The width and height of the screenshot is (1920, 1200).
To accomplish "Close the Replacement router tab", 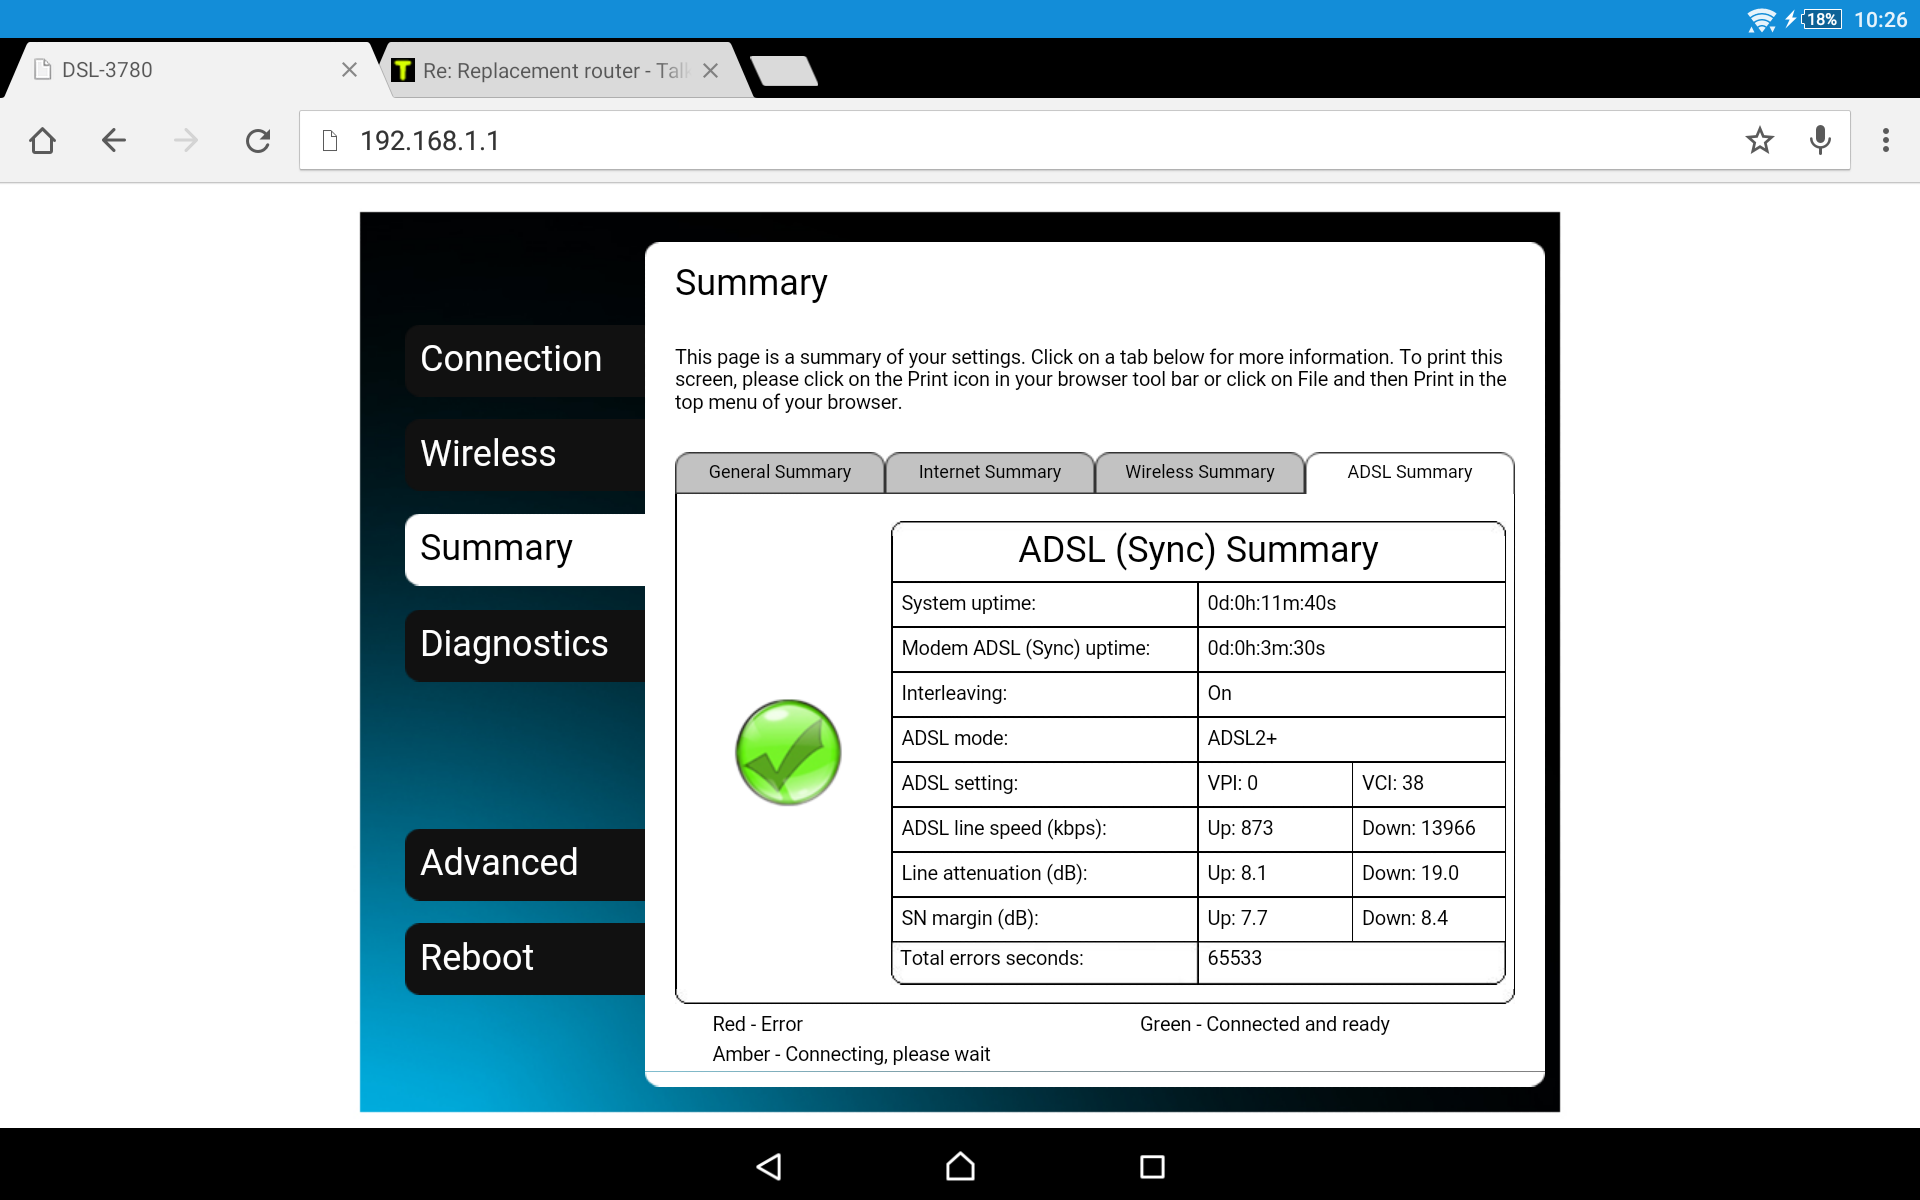I will coord(710,71).
